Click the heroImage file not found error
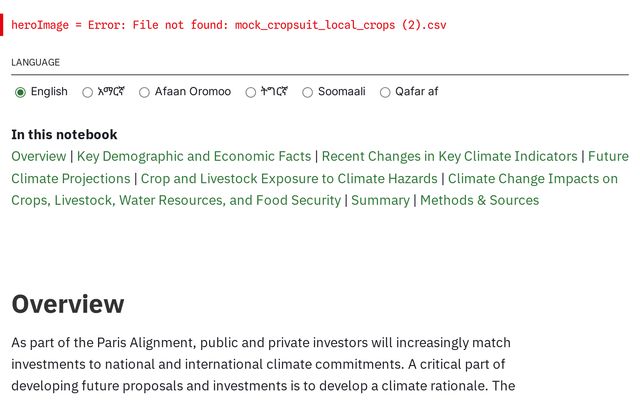This screenshot has width=640, height=400. (229, 24)
